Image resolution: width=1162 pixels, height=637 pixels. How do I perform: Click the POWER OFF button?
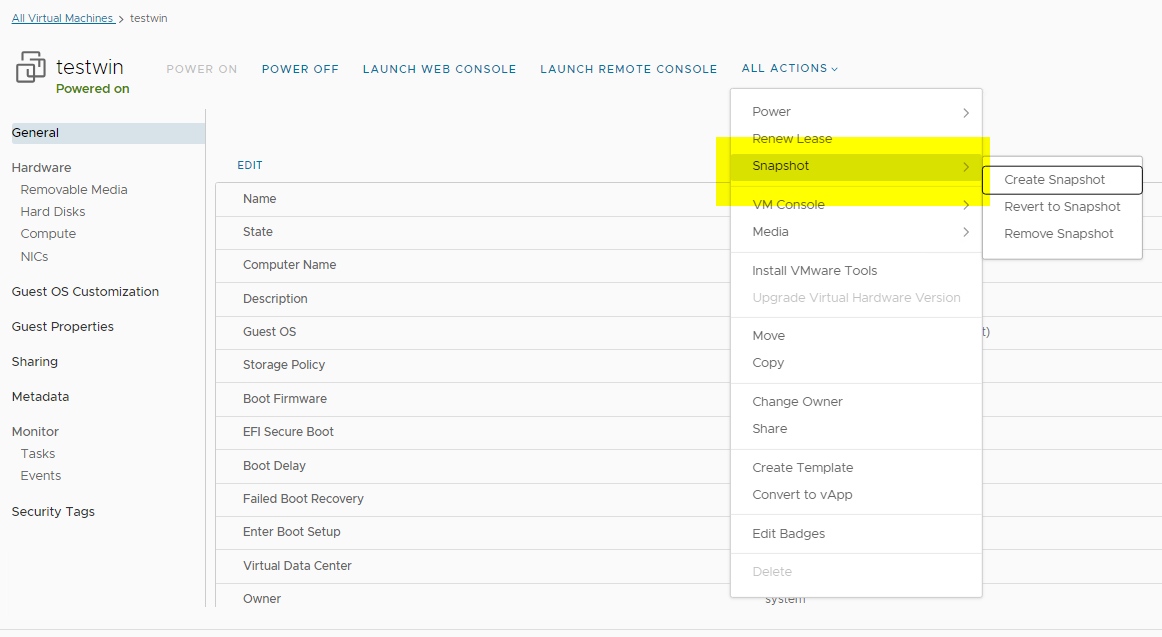point(300,69)
